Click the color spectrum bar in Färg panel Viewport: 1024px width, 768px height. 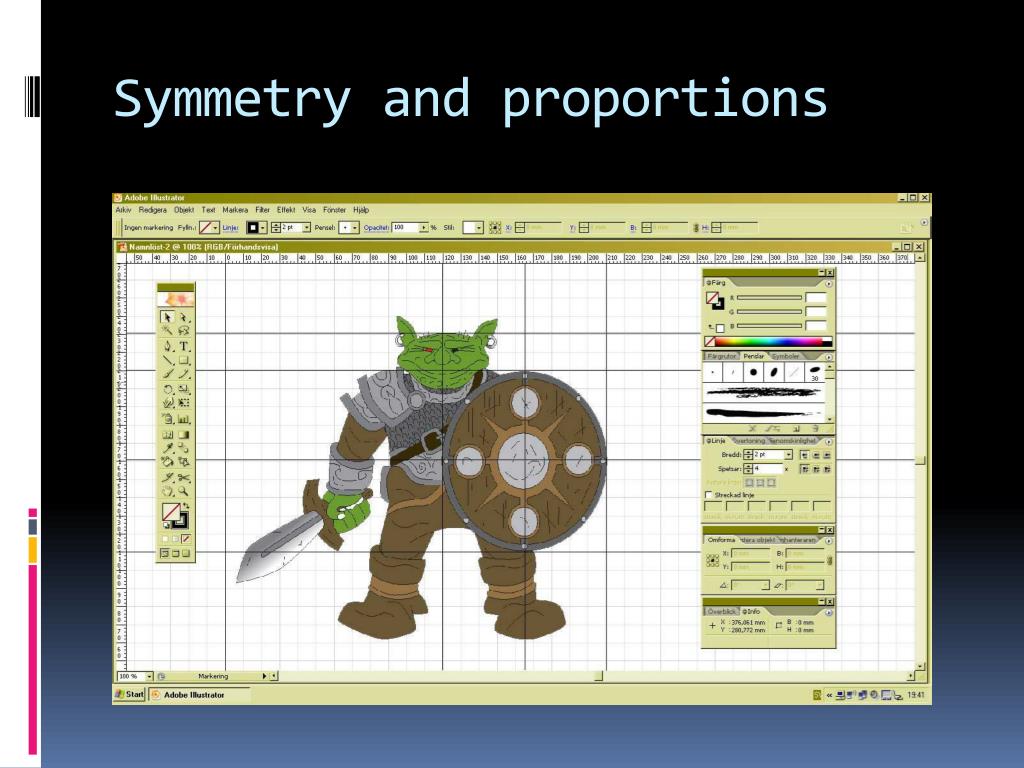click(x=769, y=342)
